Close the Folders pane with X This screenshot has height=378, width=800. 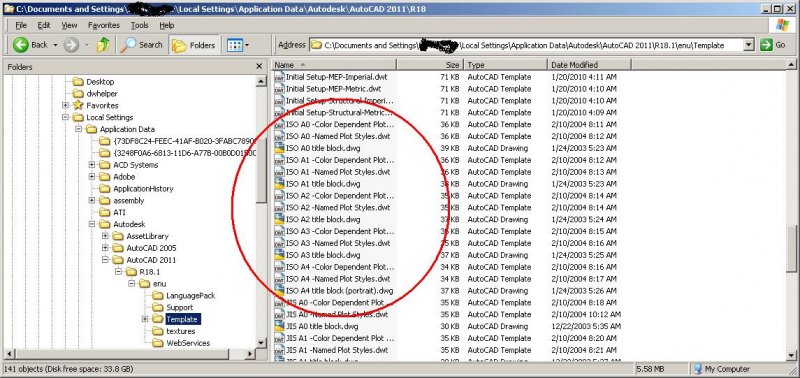[x=259, y=66]
